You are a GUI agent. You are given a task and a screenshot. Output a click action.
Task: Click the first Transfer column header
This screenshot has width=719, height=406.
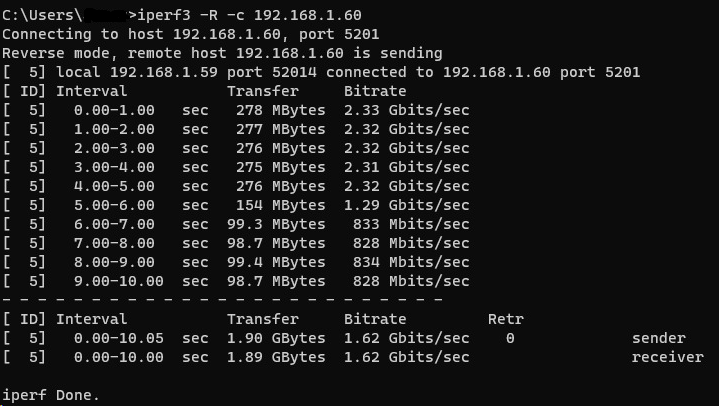coord(263,91)
